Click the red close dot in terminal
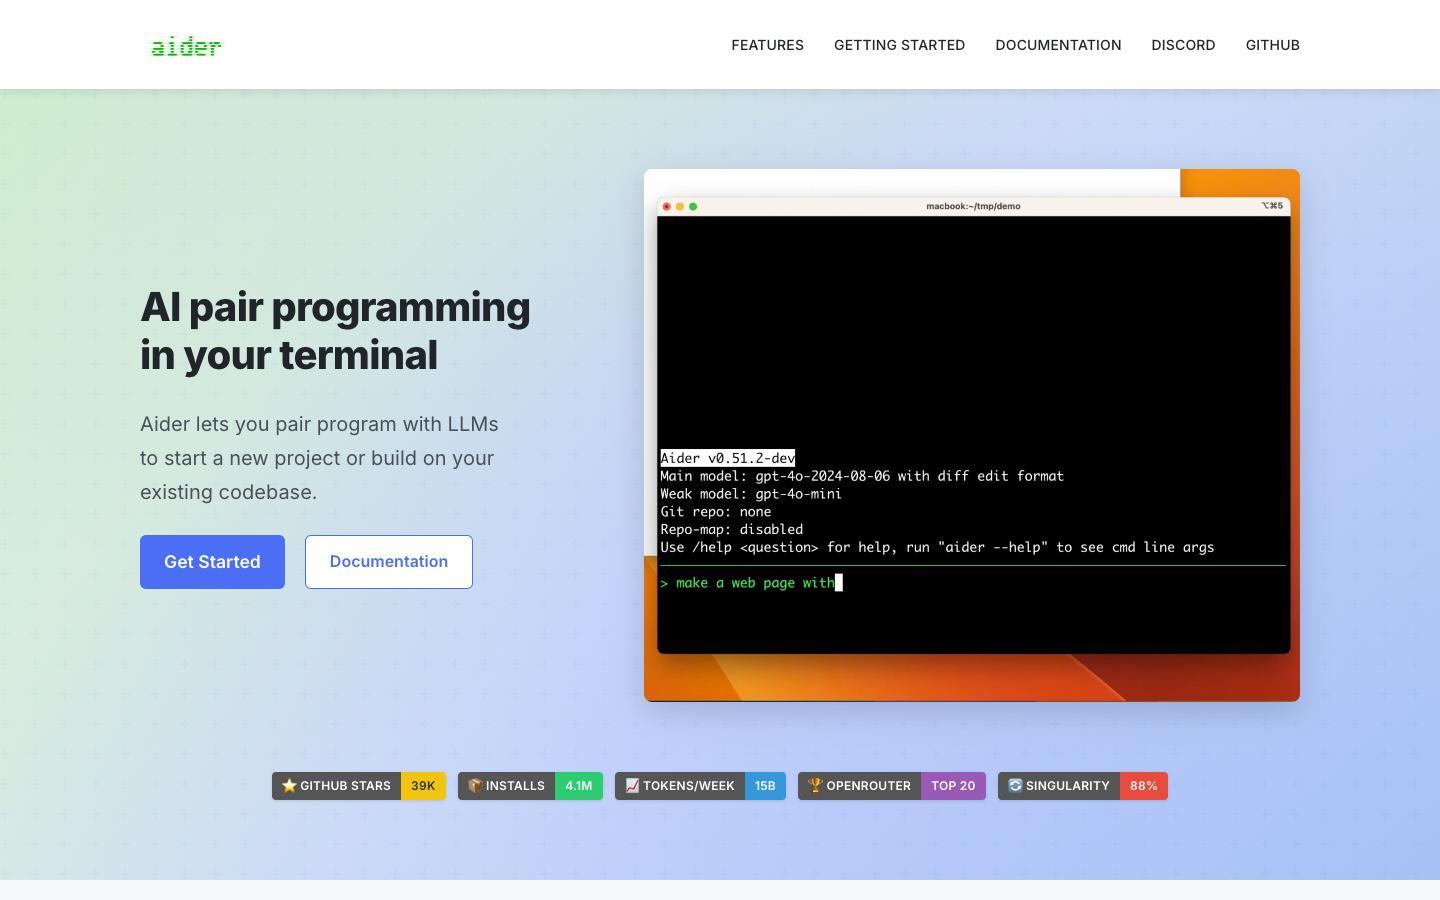Viewport: 1440px width, 900px height. pos(667,207)
